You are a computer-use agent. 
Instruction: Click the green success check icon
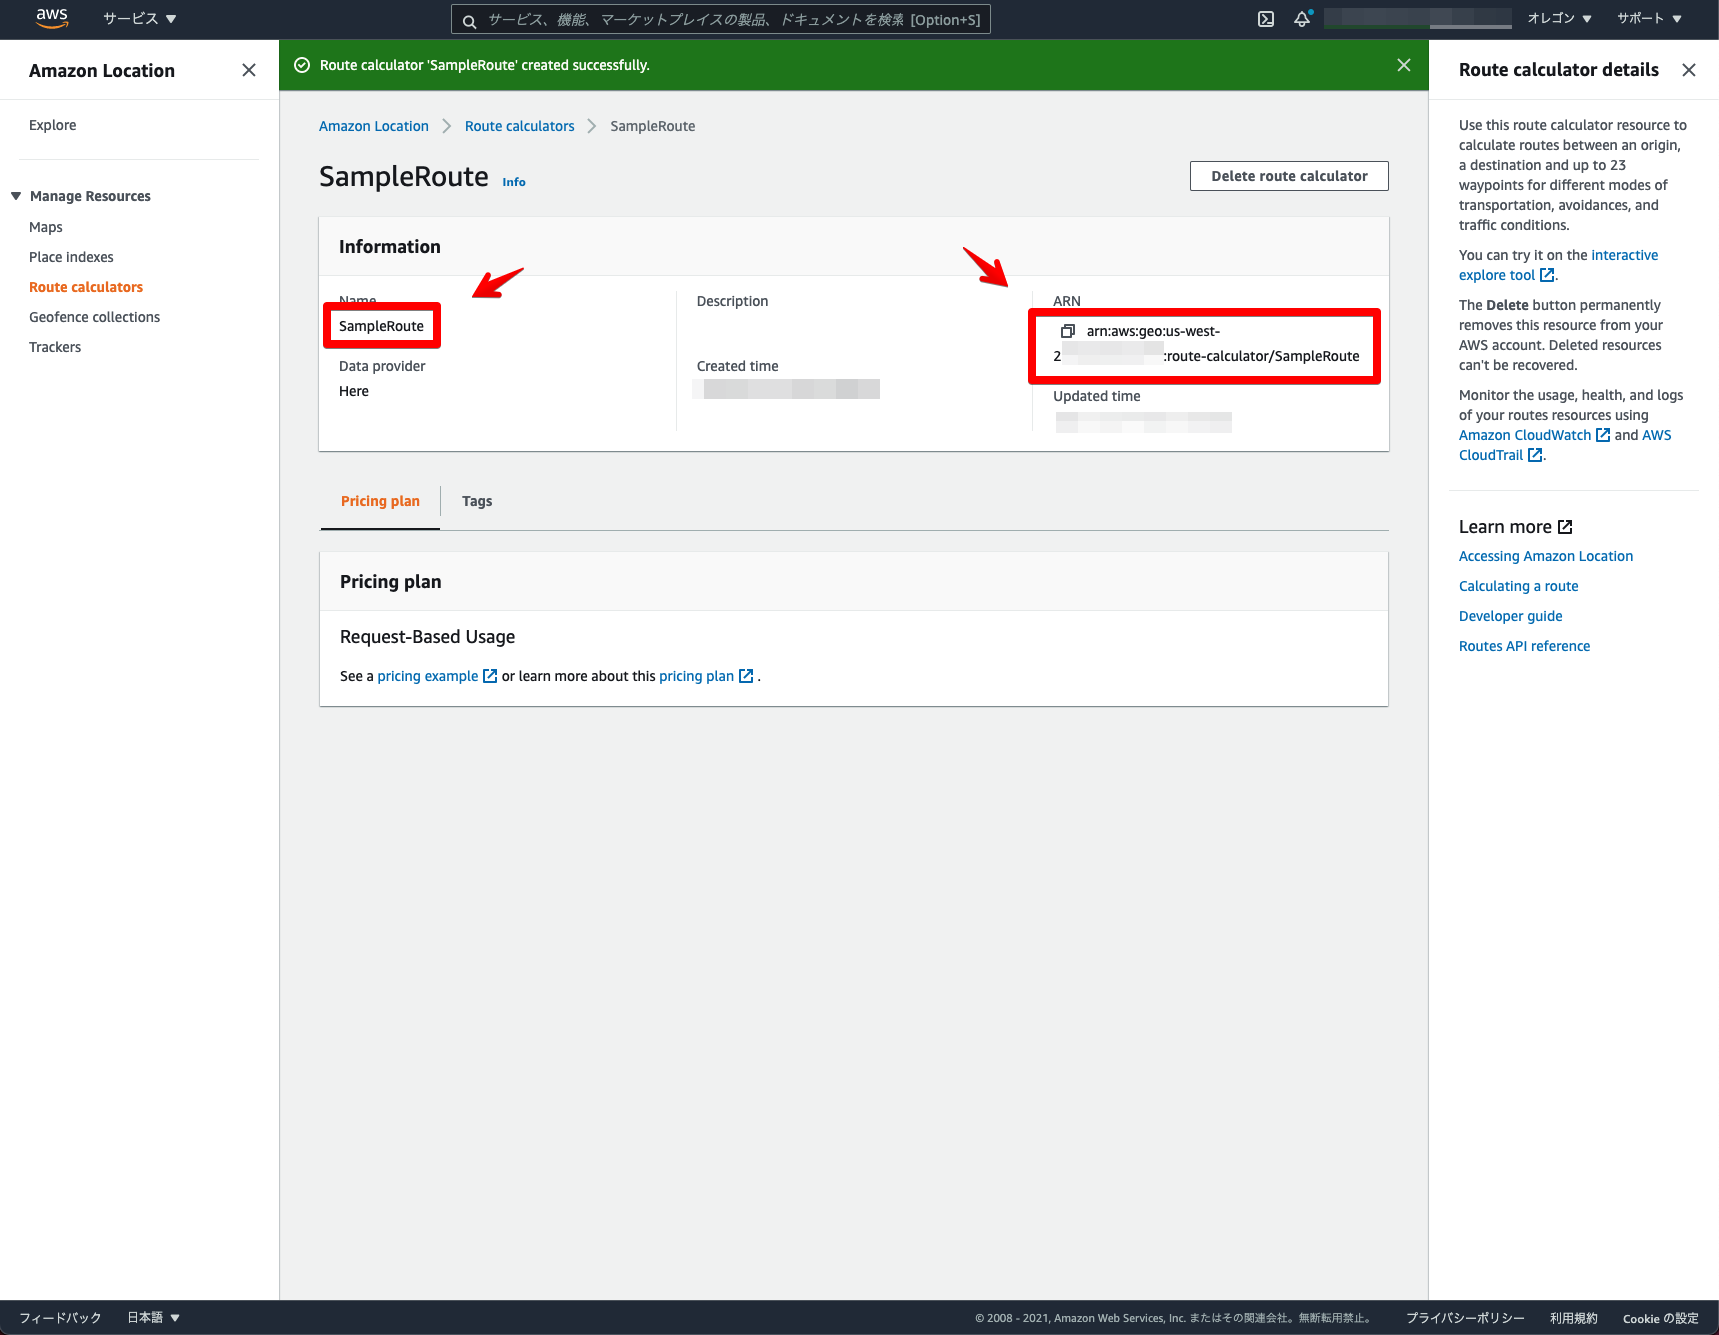(302, 65)
